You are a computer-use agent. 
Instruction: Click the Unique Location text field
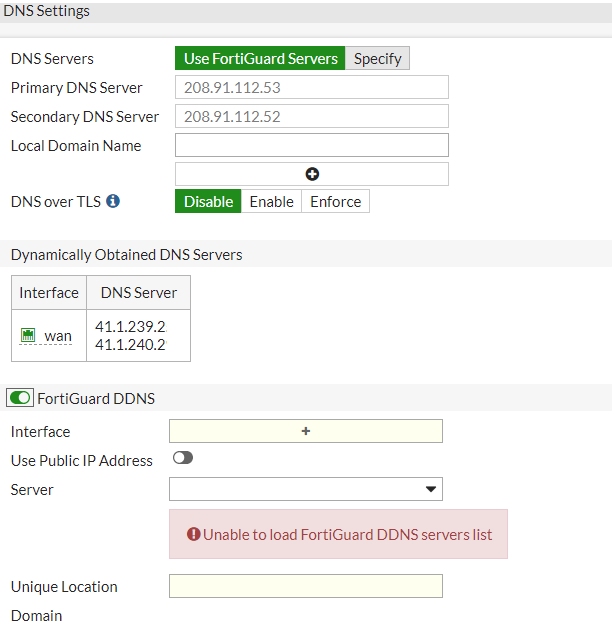pyautogui.click(x=306, y=586)
